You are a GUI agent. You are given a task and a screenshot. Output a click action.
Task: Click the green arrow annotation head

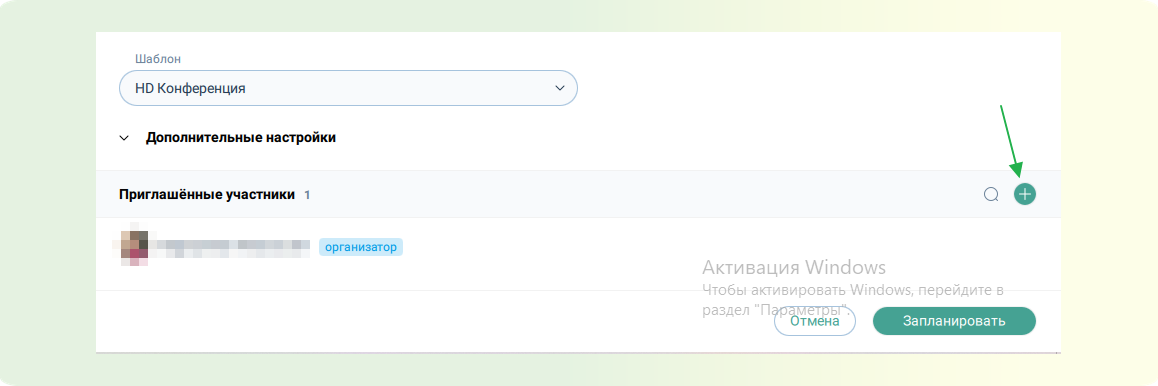pos(1018,171)
